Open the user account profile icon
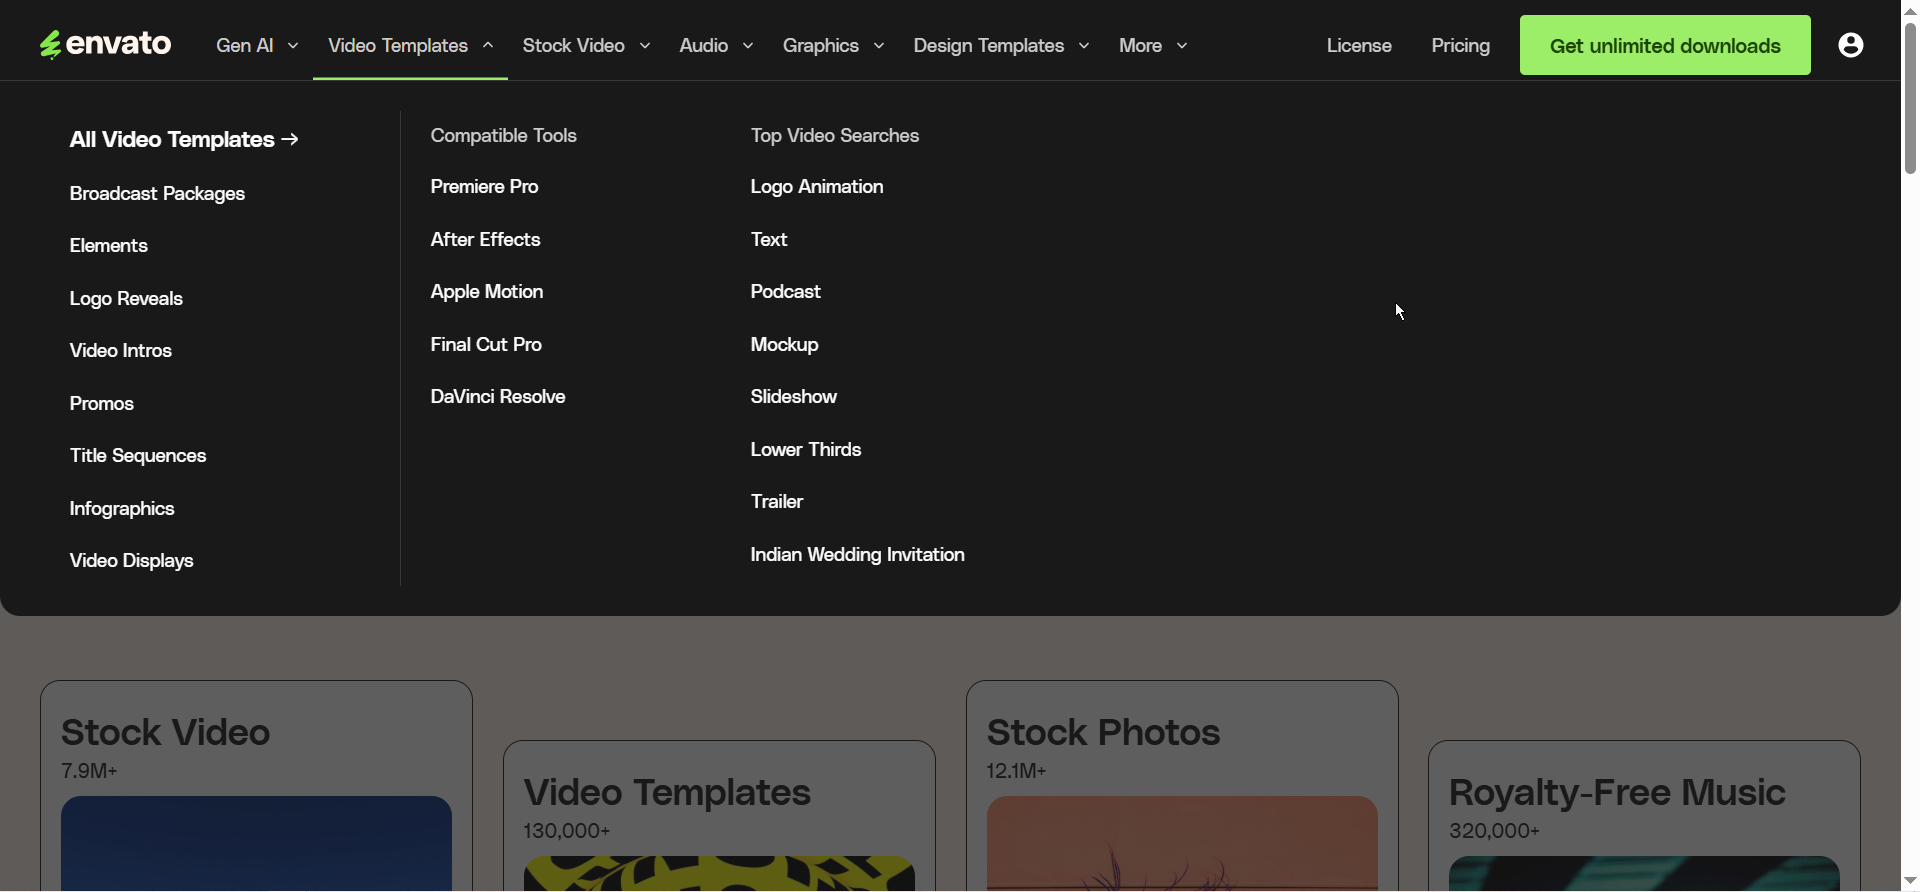This screenshot has height=892, width=1920. coord(1850,45)
